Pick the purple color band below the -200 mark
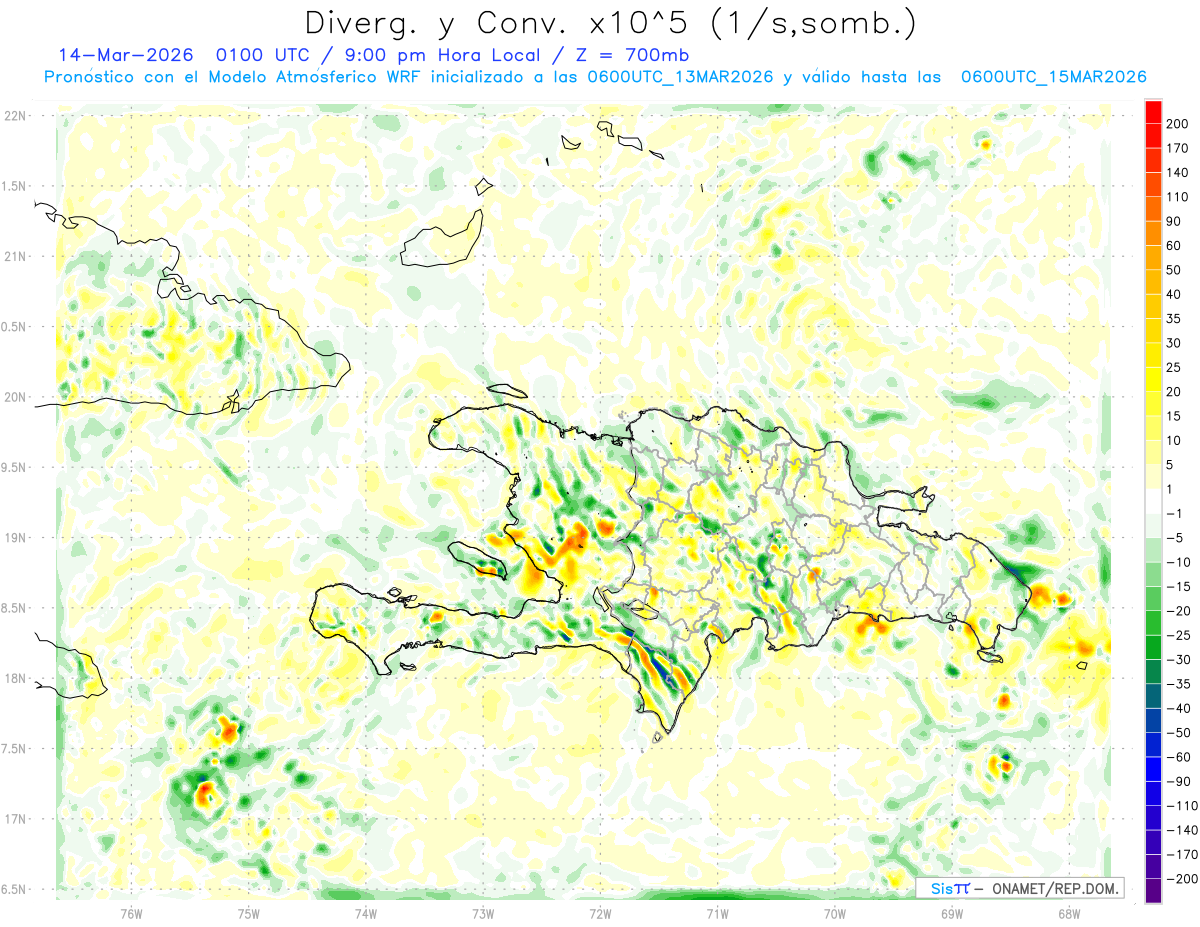Screen dimensions: 1200x927 pyautogui.click(x=1153, y=891)
